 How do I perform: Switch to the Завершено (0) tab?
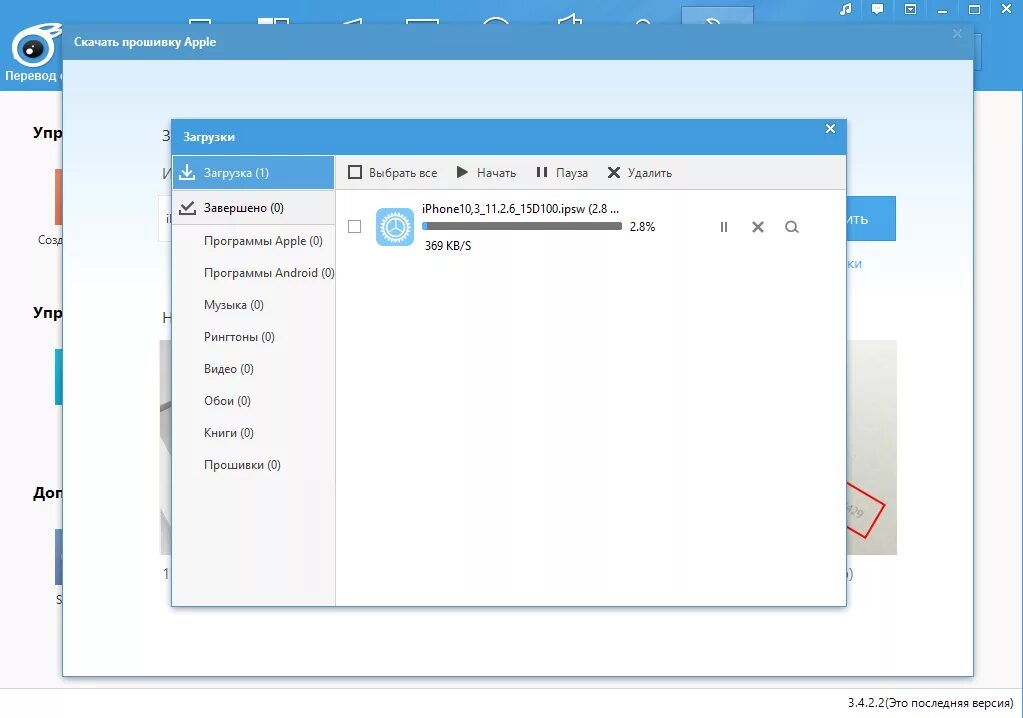253,208
